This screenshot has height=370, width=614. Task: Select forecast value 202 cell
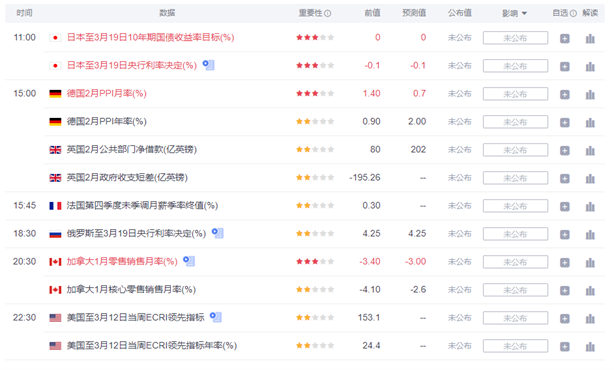click(418, 150)
